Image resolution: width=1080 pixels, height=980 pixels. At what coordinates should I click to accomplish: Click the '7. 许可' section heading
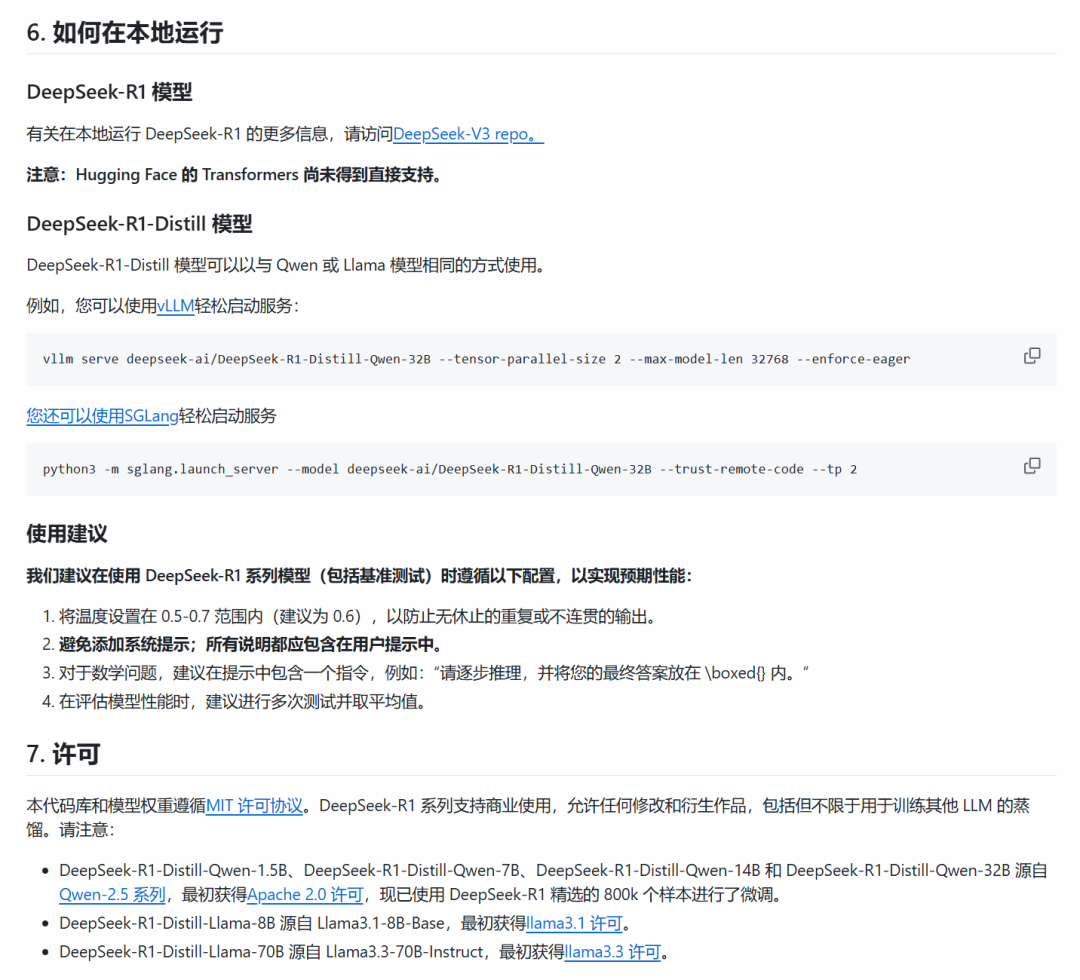62,755
